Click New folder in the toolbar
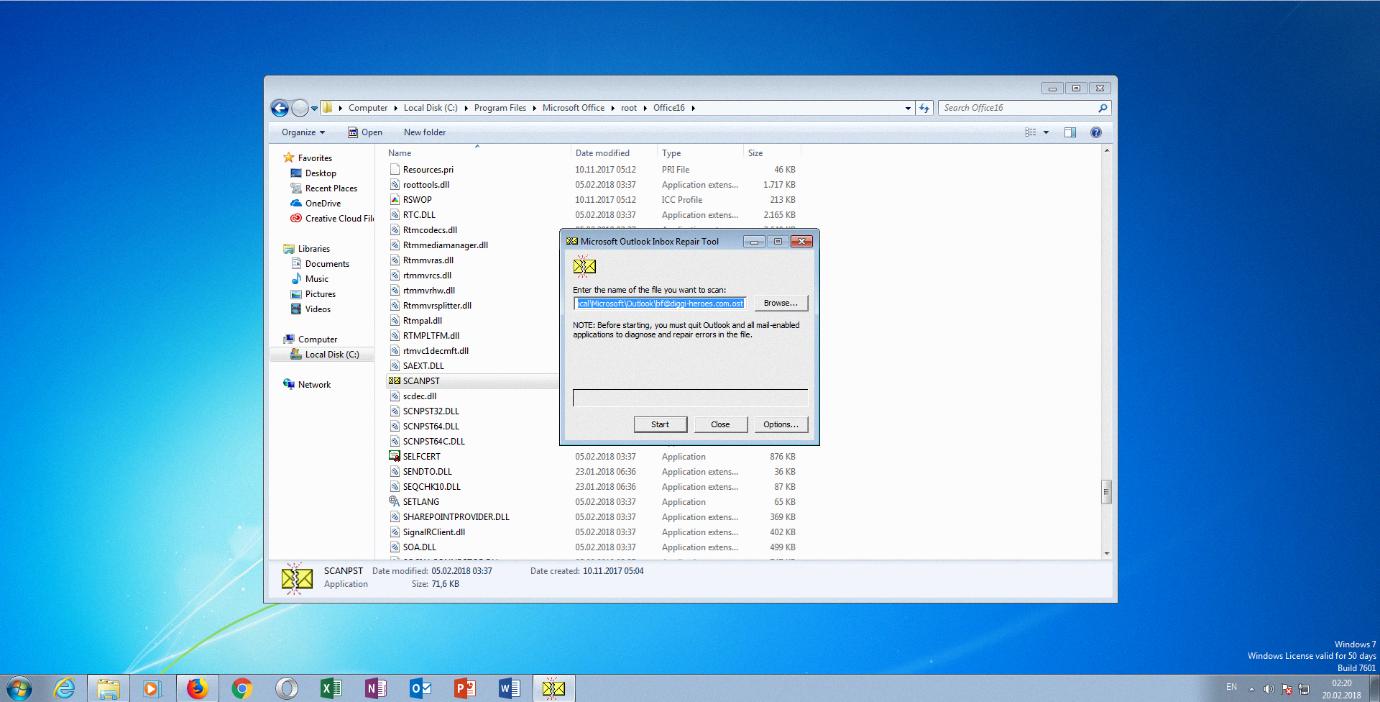This screenshot has height=702, width=1380. [x=425, y=132]
